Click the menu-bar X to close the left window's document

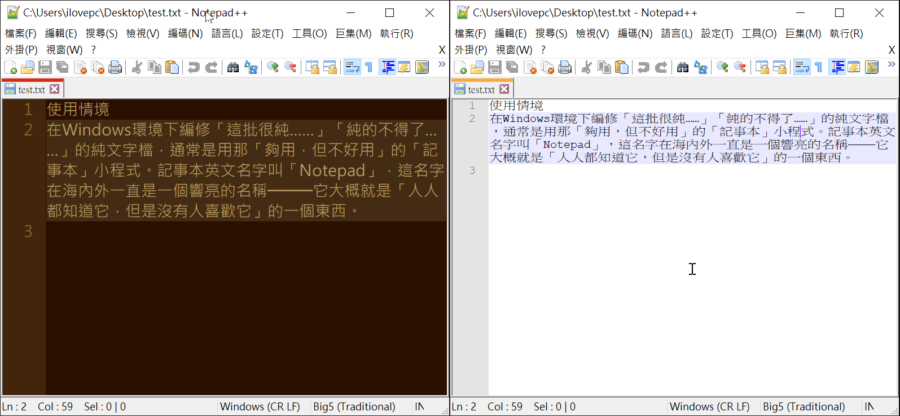442,50
